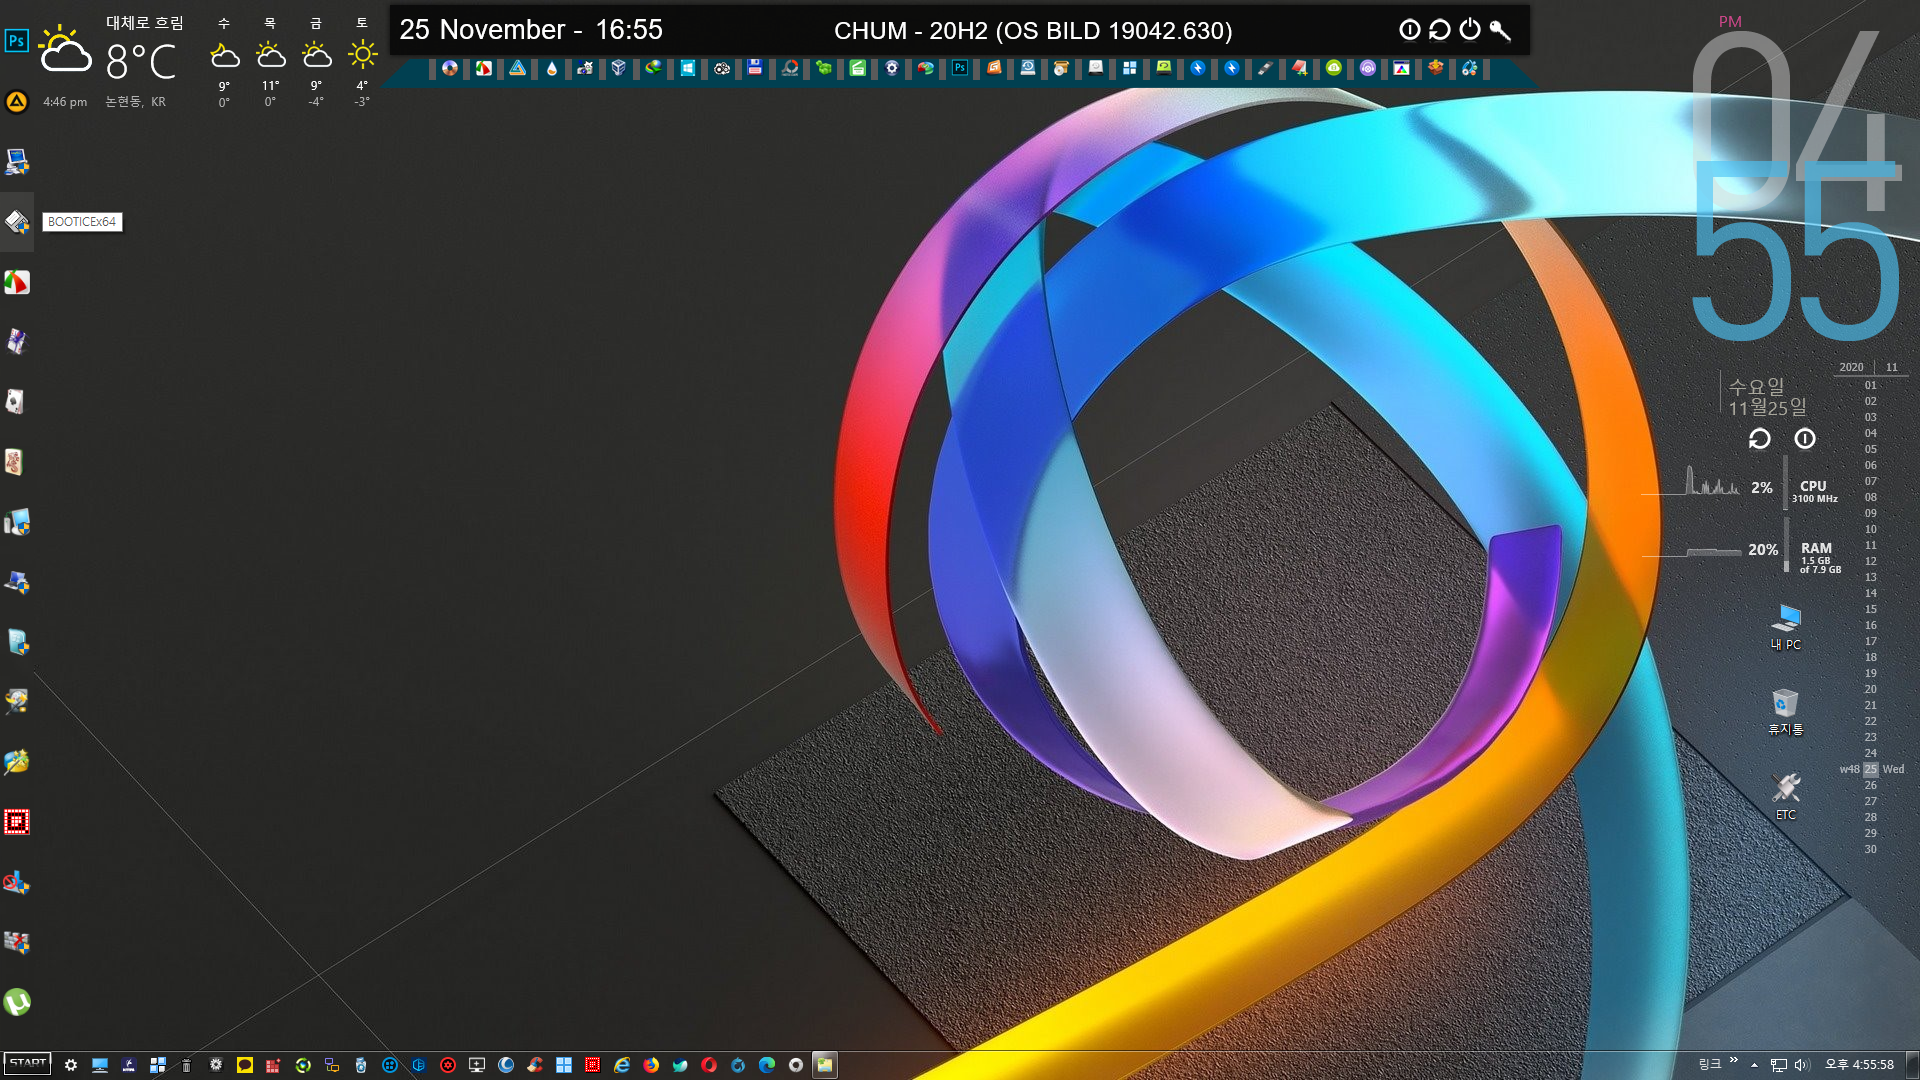Open the Solitaire card game icon

pyautogui.click(x=17, y=402)
